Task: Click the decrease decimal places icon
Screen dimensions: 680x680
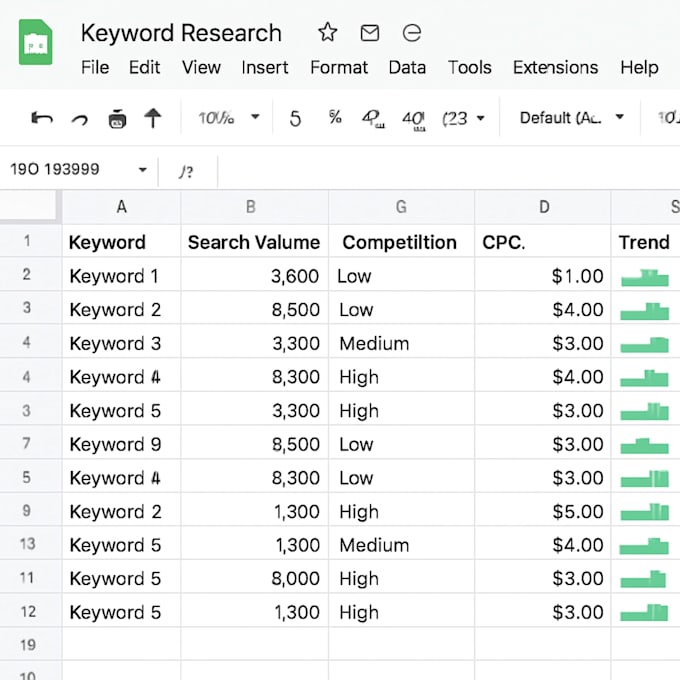Action: tap(373, 119)
